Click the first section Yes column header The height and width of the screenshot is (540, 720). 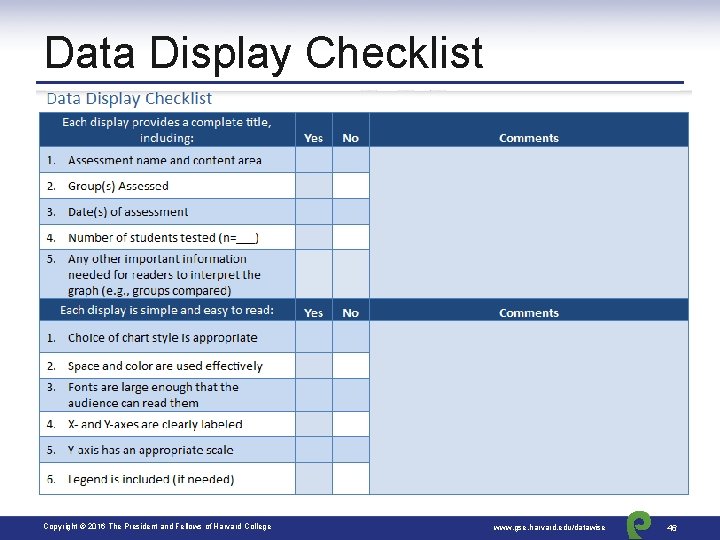[x=314, y=138]
